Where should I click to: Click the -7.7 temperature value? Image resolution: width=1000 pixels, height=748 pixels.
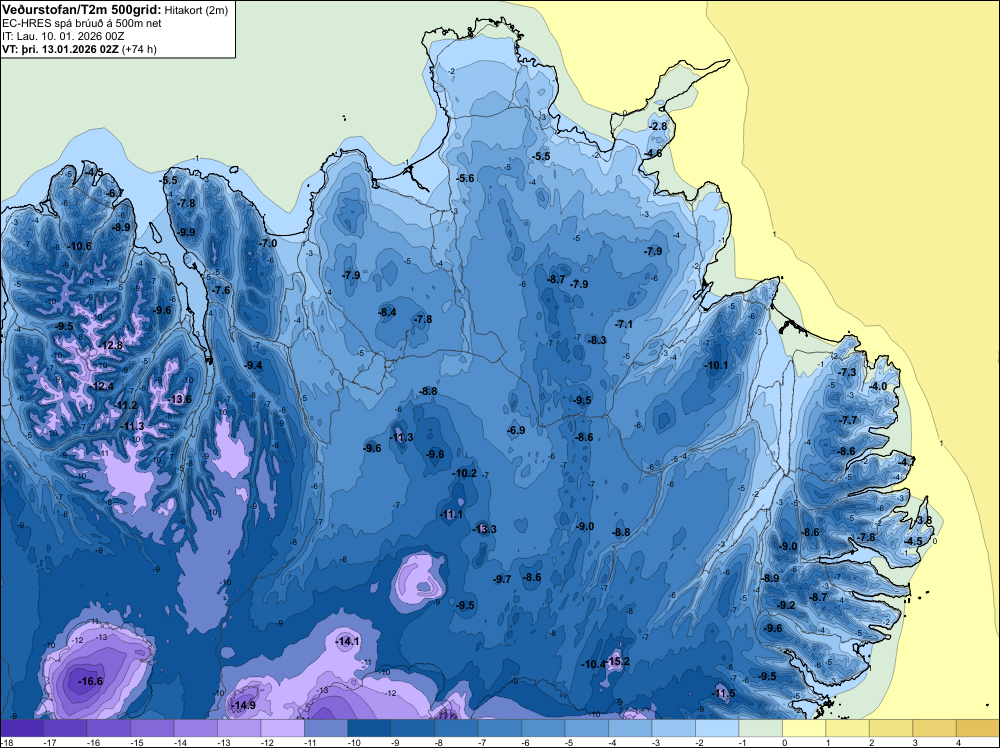848,420
